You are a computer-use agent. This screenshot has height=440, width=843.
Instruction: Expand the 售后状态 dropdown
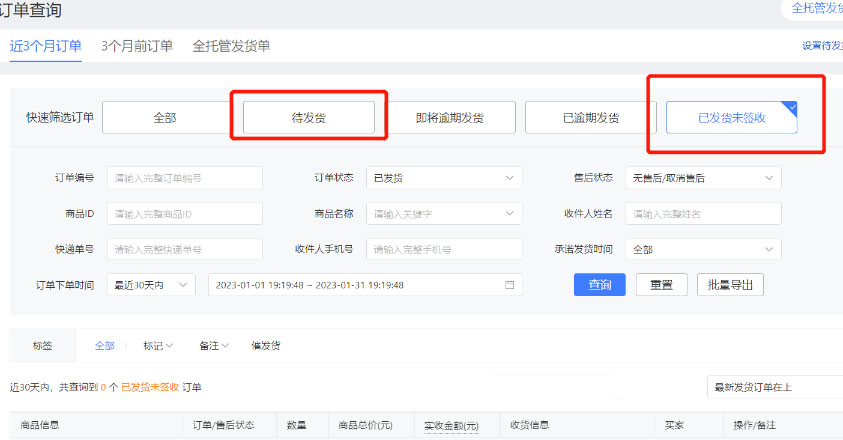[x=703, y=178]
